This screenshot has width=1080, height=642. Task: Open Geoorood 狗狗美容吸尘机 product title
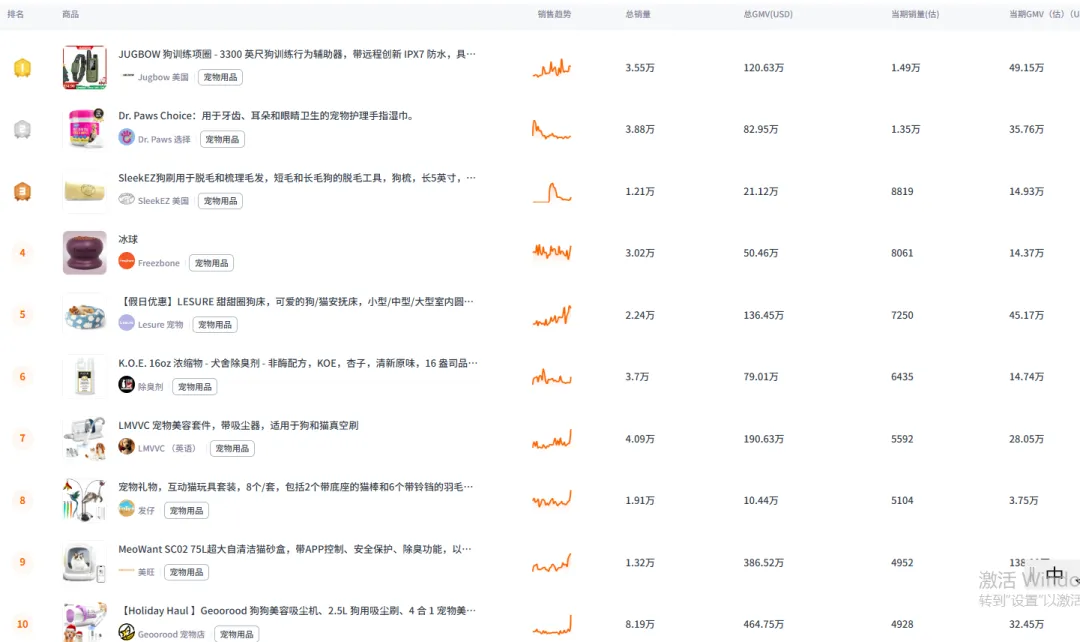(x=297, y=610)
